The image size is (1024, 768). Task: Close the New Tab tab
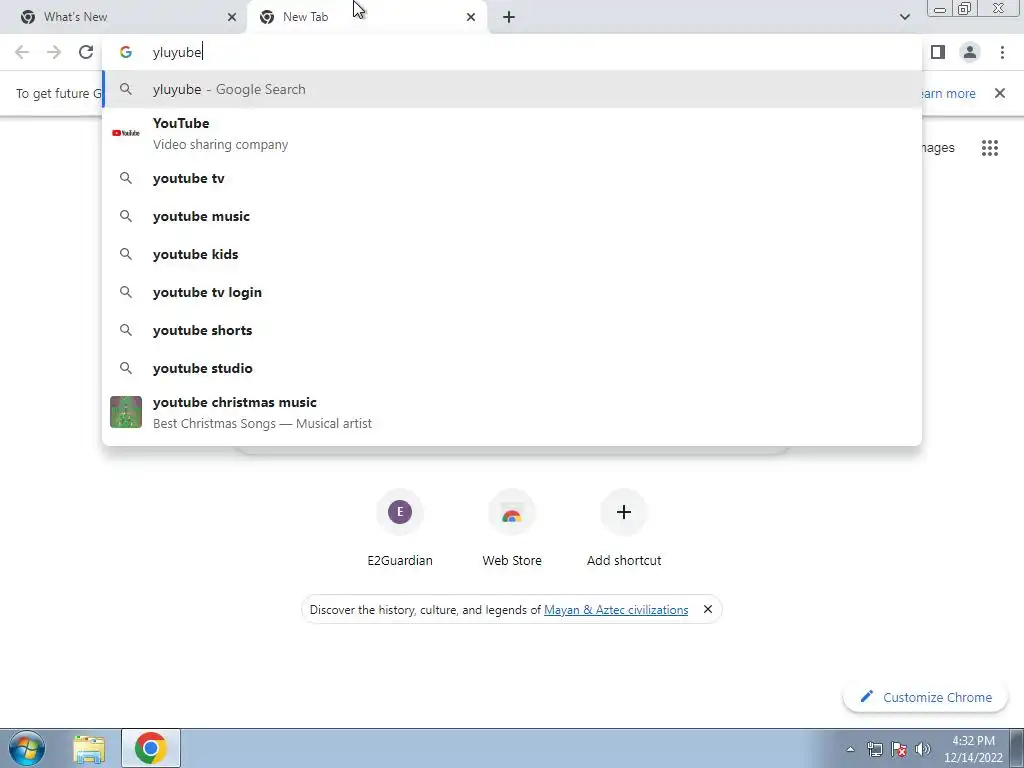pos(471,17)
